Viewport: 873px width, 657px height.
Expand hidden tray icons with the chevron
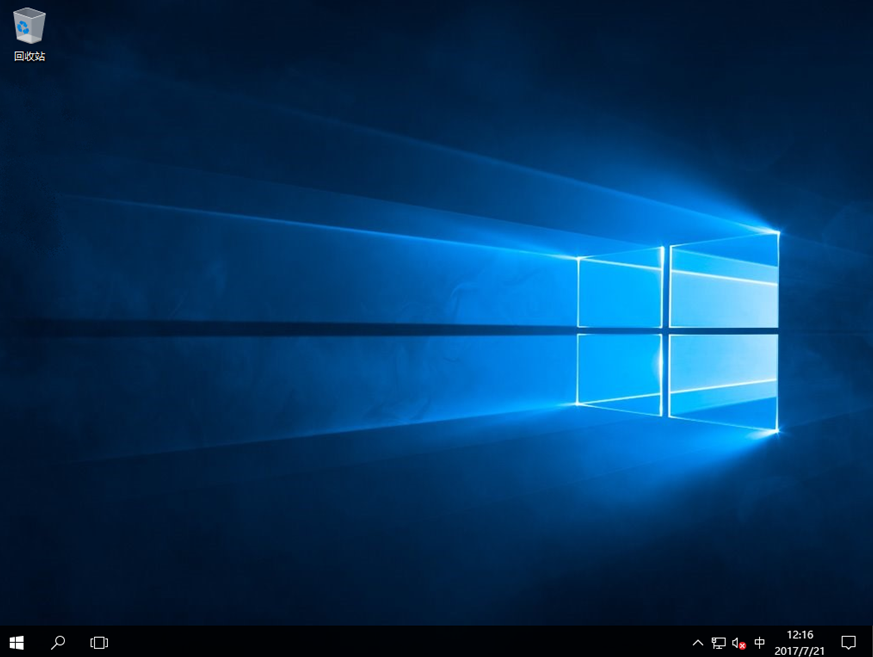[699, 643]
